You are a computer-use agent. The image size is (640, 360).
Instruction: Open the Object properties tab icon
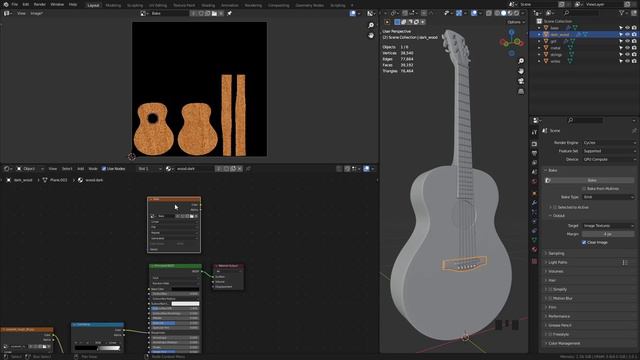pos(534,193)
